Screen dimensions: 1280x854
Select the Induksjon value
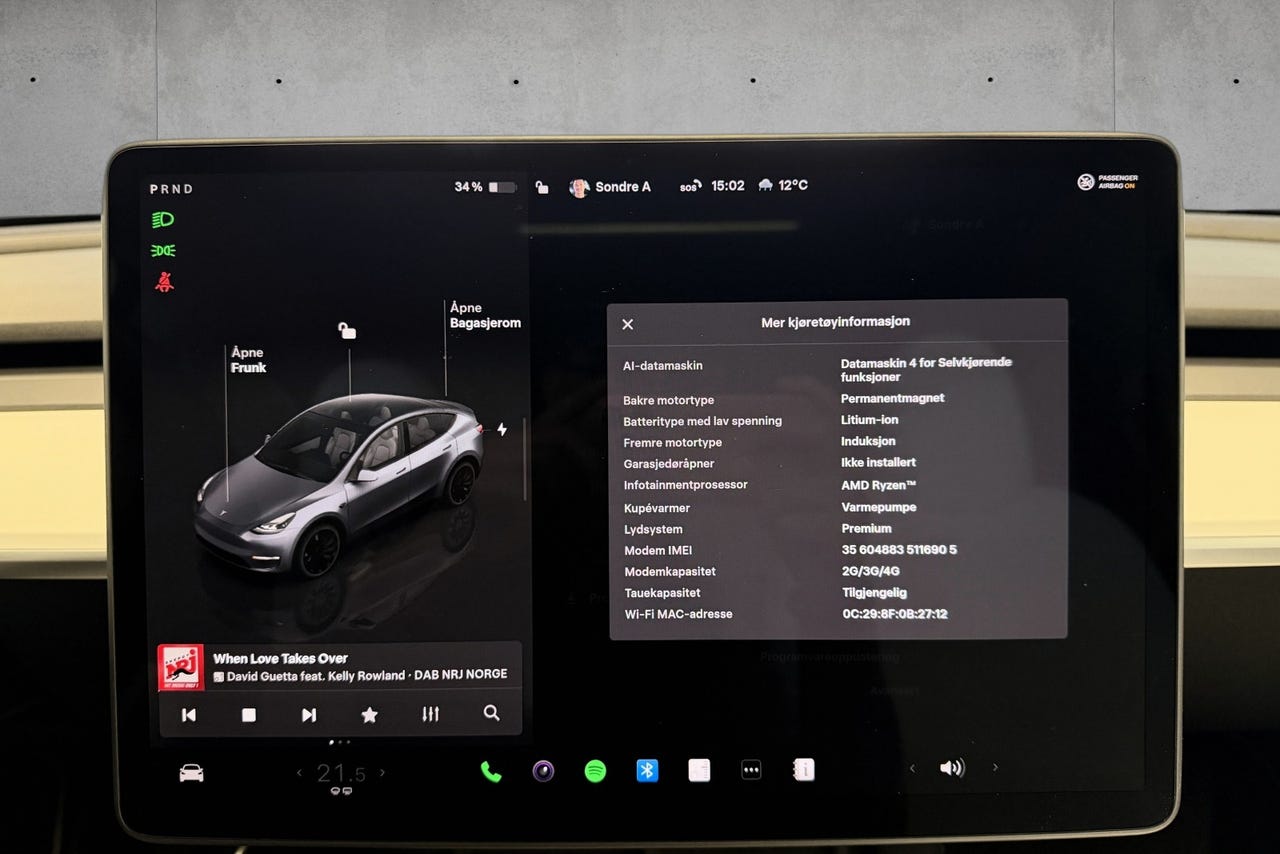tap(868, 441)
